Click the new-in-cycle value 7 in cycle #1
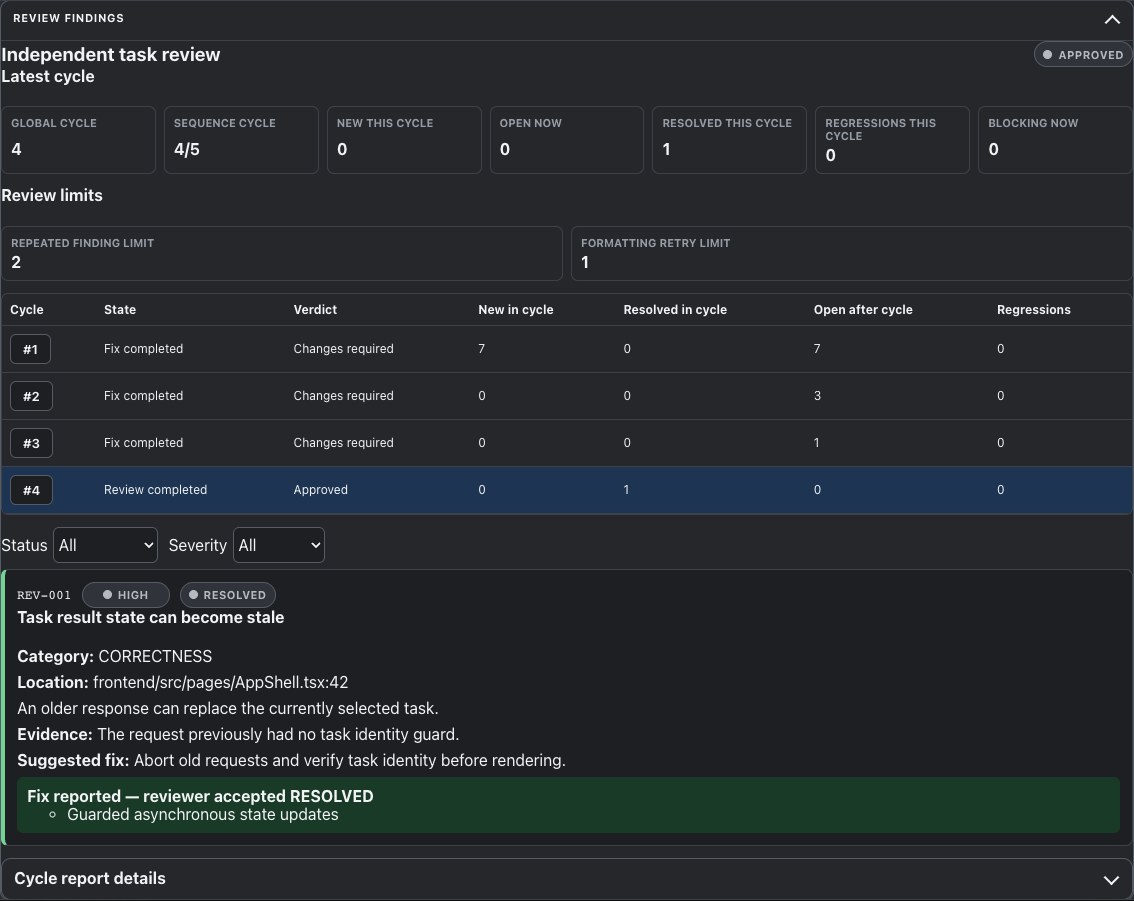The height and width of the screenshot is (901, 1134). coord(482,349)
